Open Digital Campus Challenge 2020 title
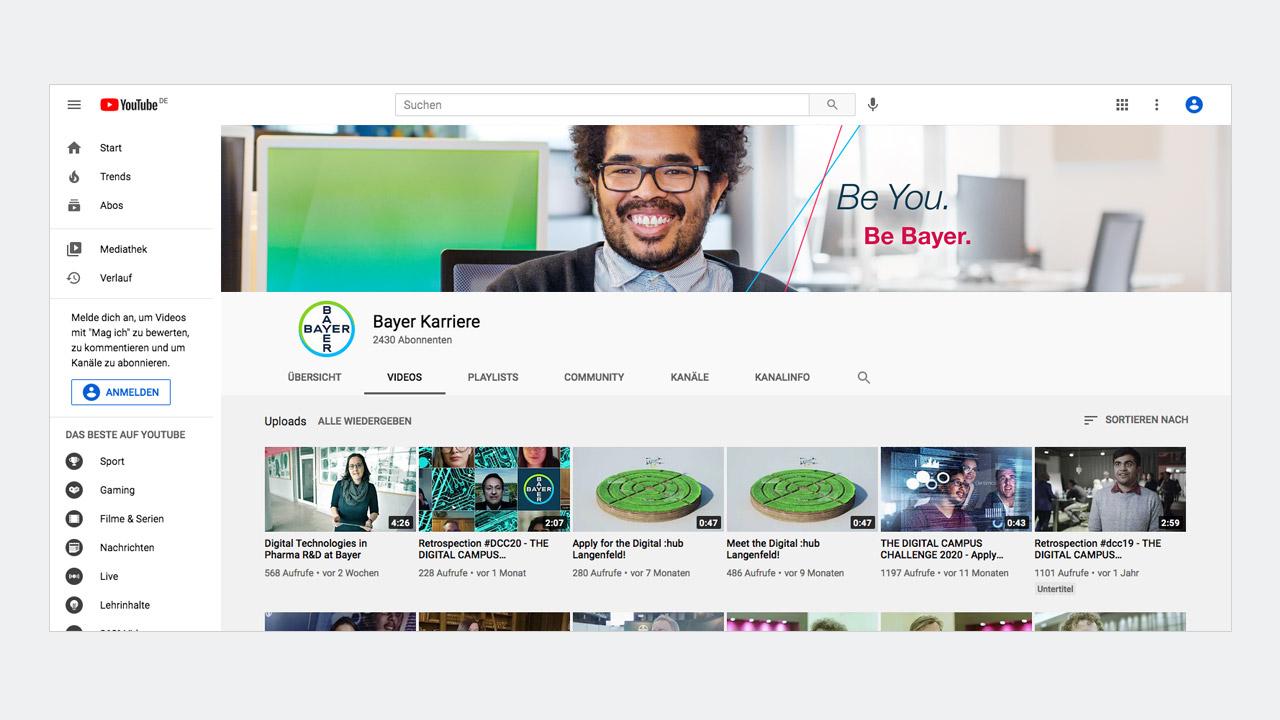1280x720 pixels. [x=942, y=549]
